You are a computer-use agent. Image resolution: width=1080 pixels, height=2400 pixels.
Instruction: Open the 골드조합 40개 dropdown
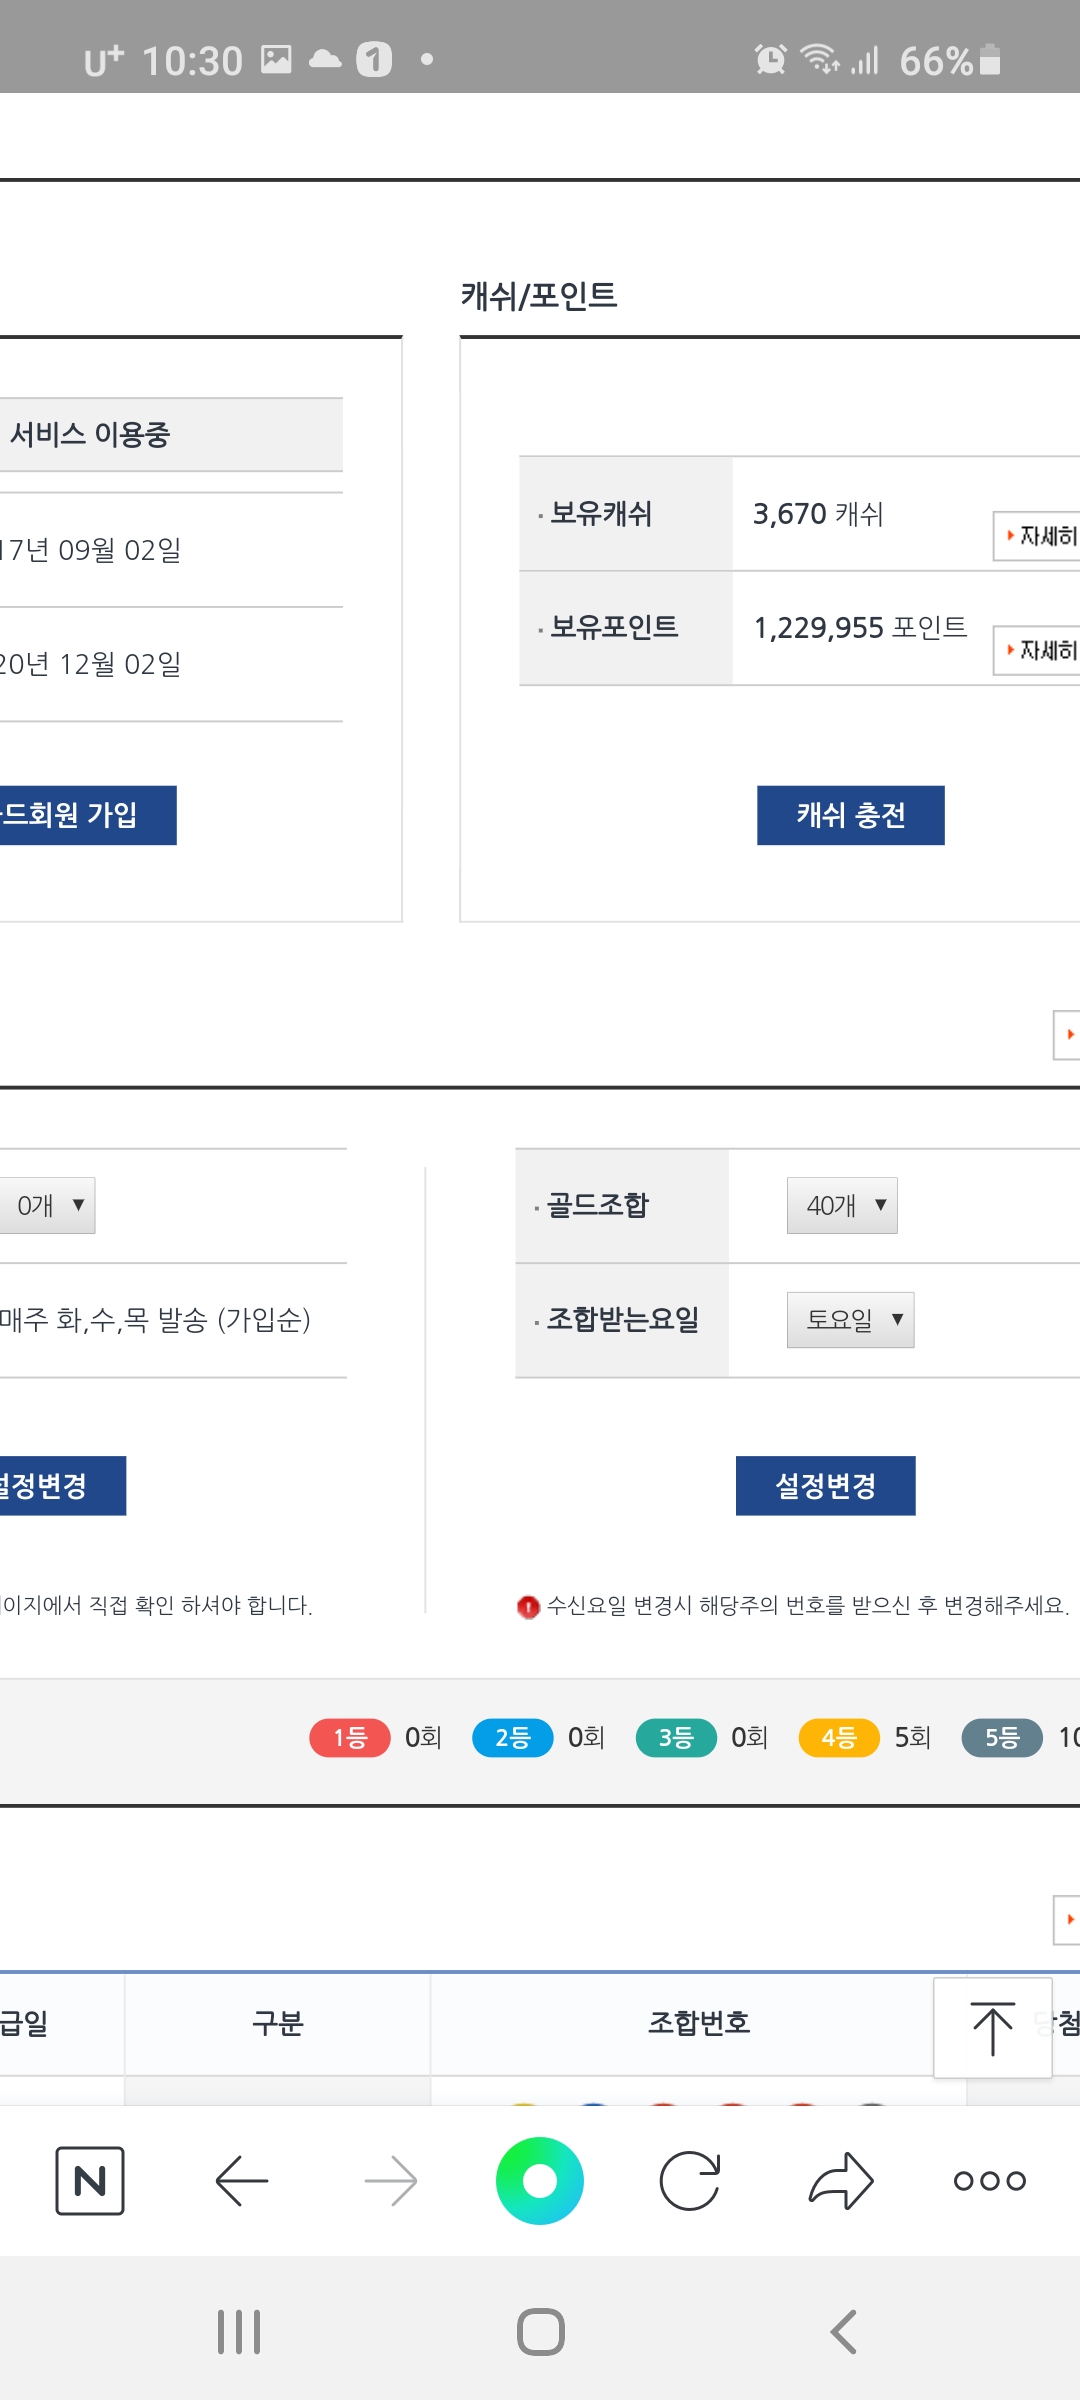pos(842,1205)
